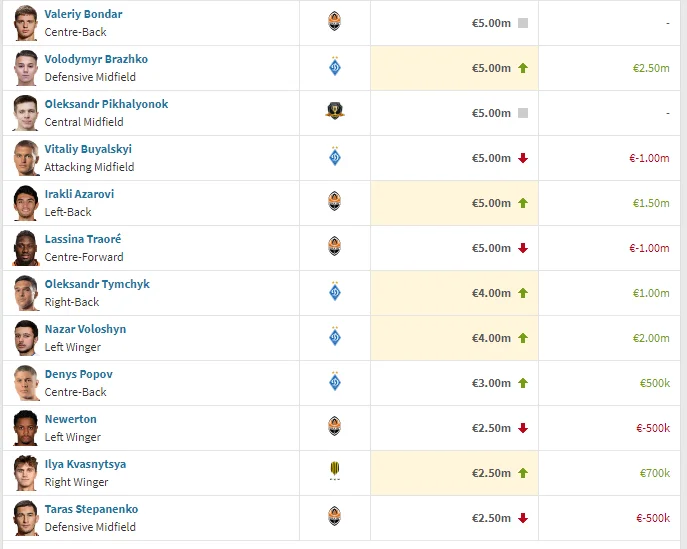687x549 pixels.
Task: Click Volodymyr Brazhko's Dynamo Kyiv crest
Action: click(x=334, y=67)
